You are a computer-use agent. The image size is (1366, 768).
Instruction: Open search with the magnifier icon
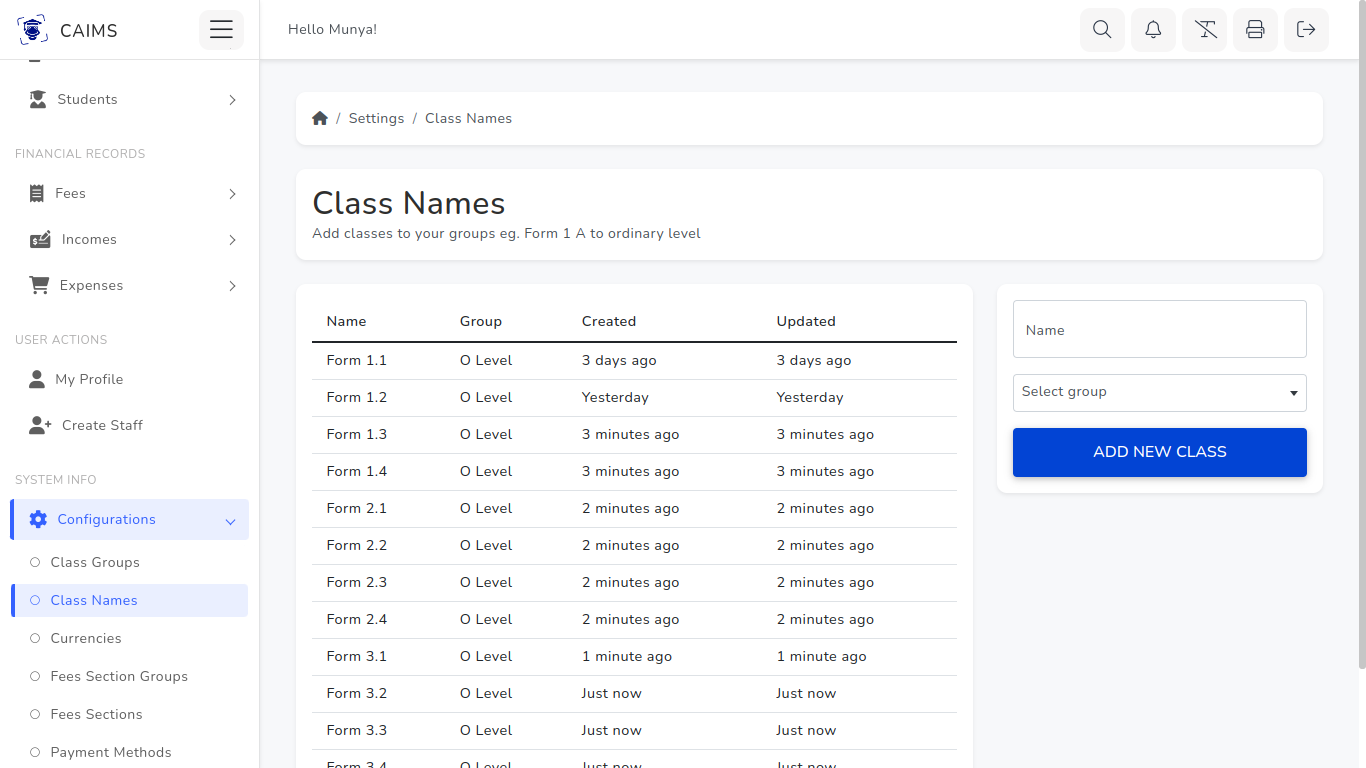click(x=1102, y=30)
